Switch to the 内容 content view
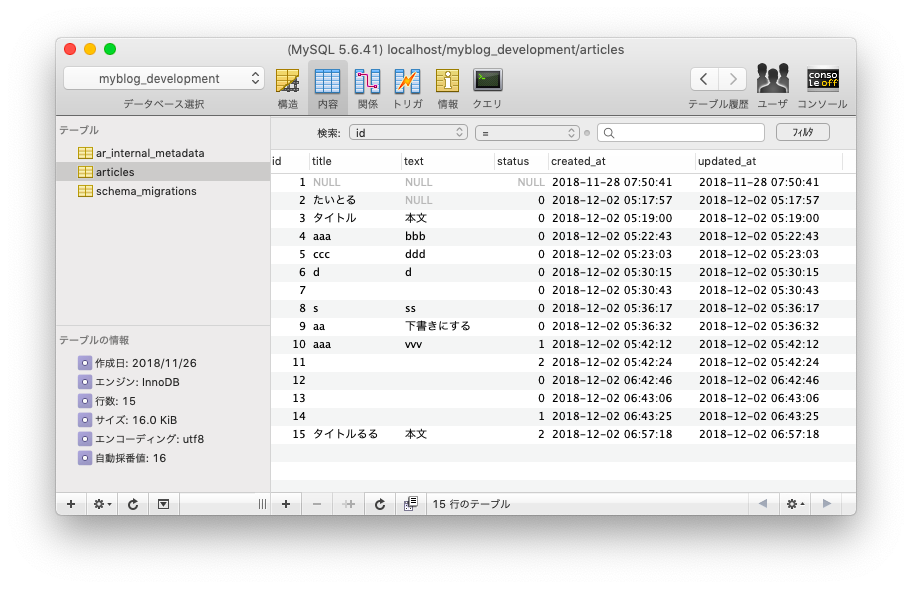912x589 pixels. click(x=327, y=88)
